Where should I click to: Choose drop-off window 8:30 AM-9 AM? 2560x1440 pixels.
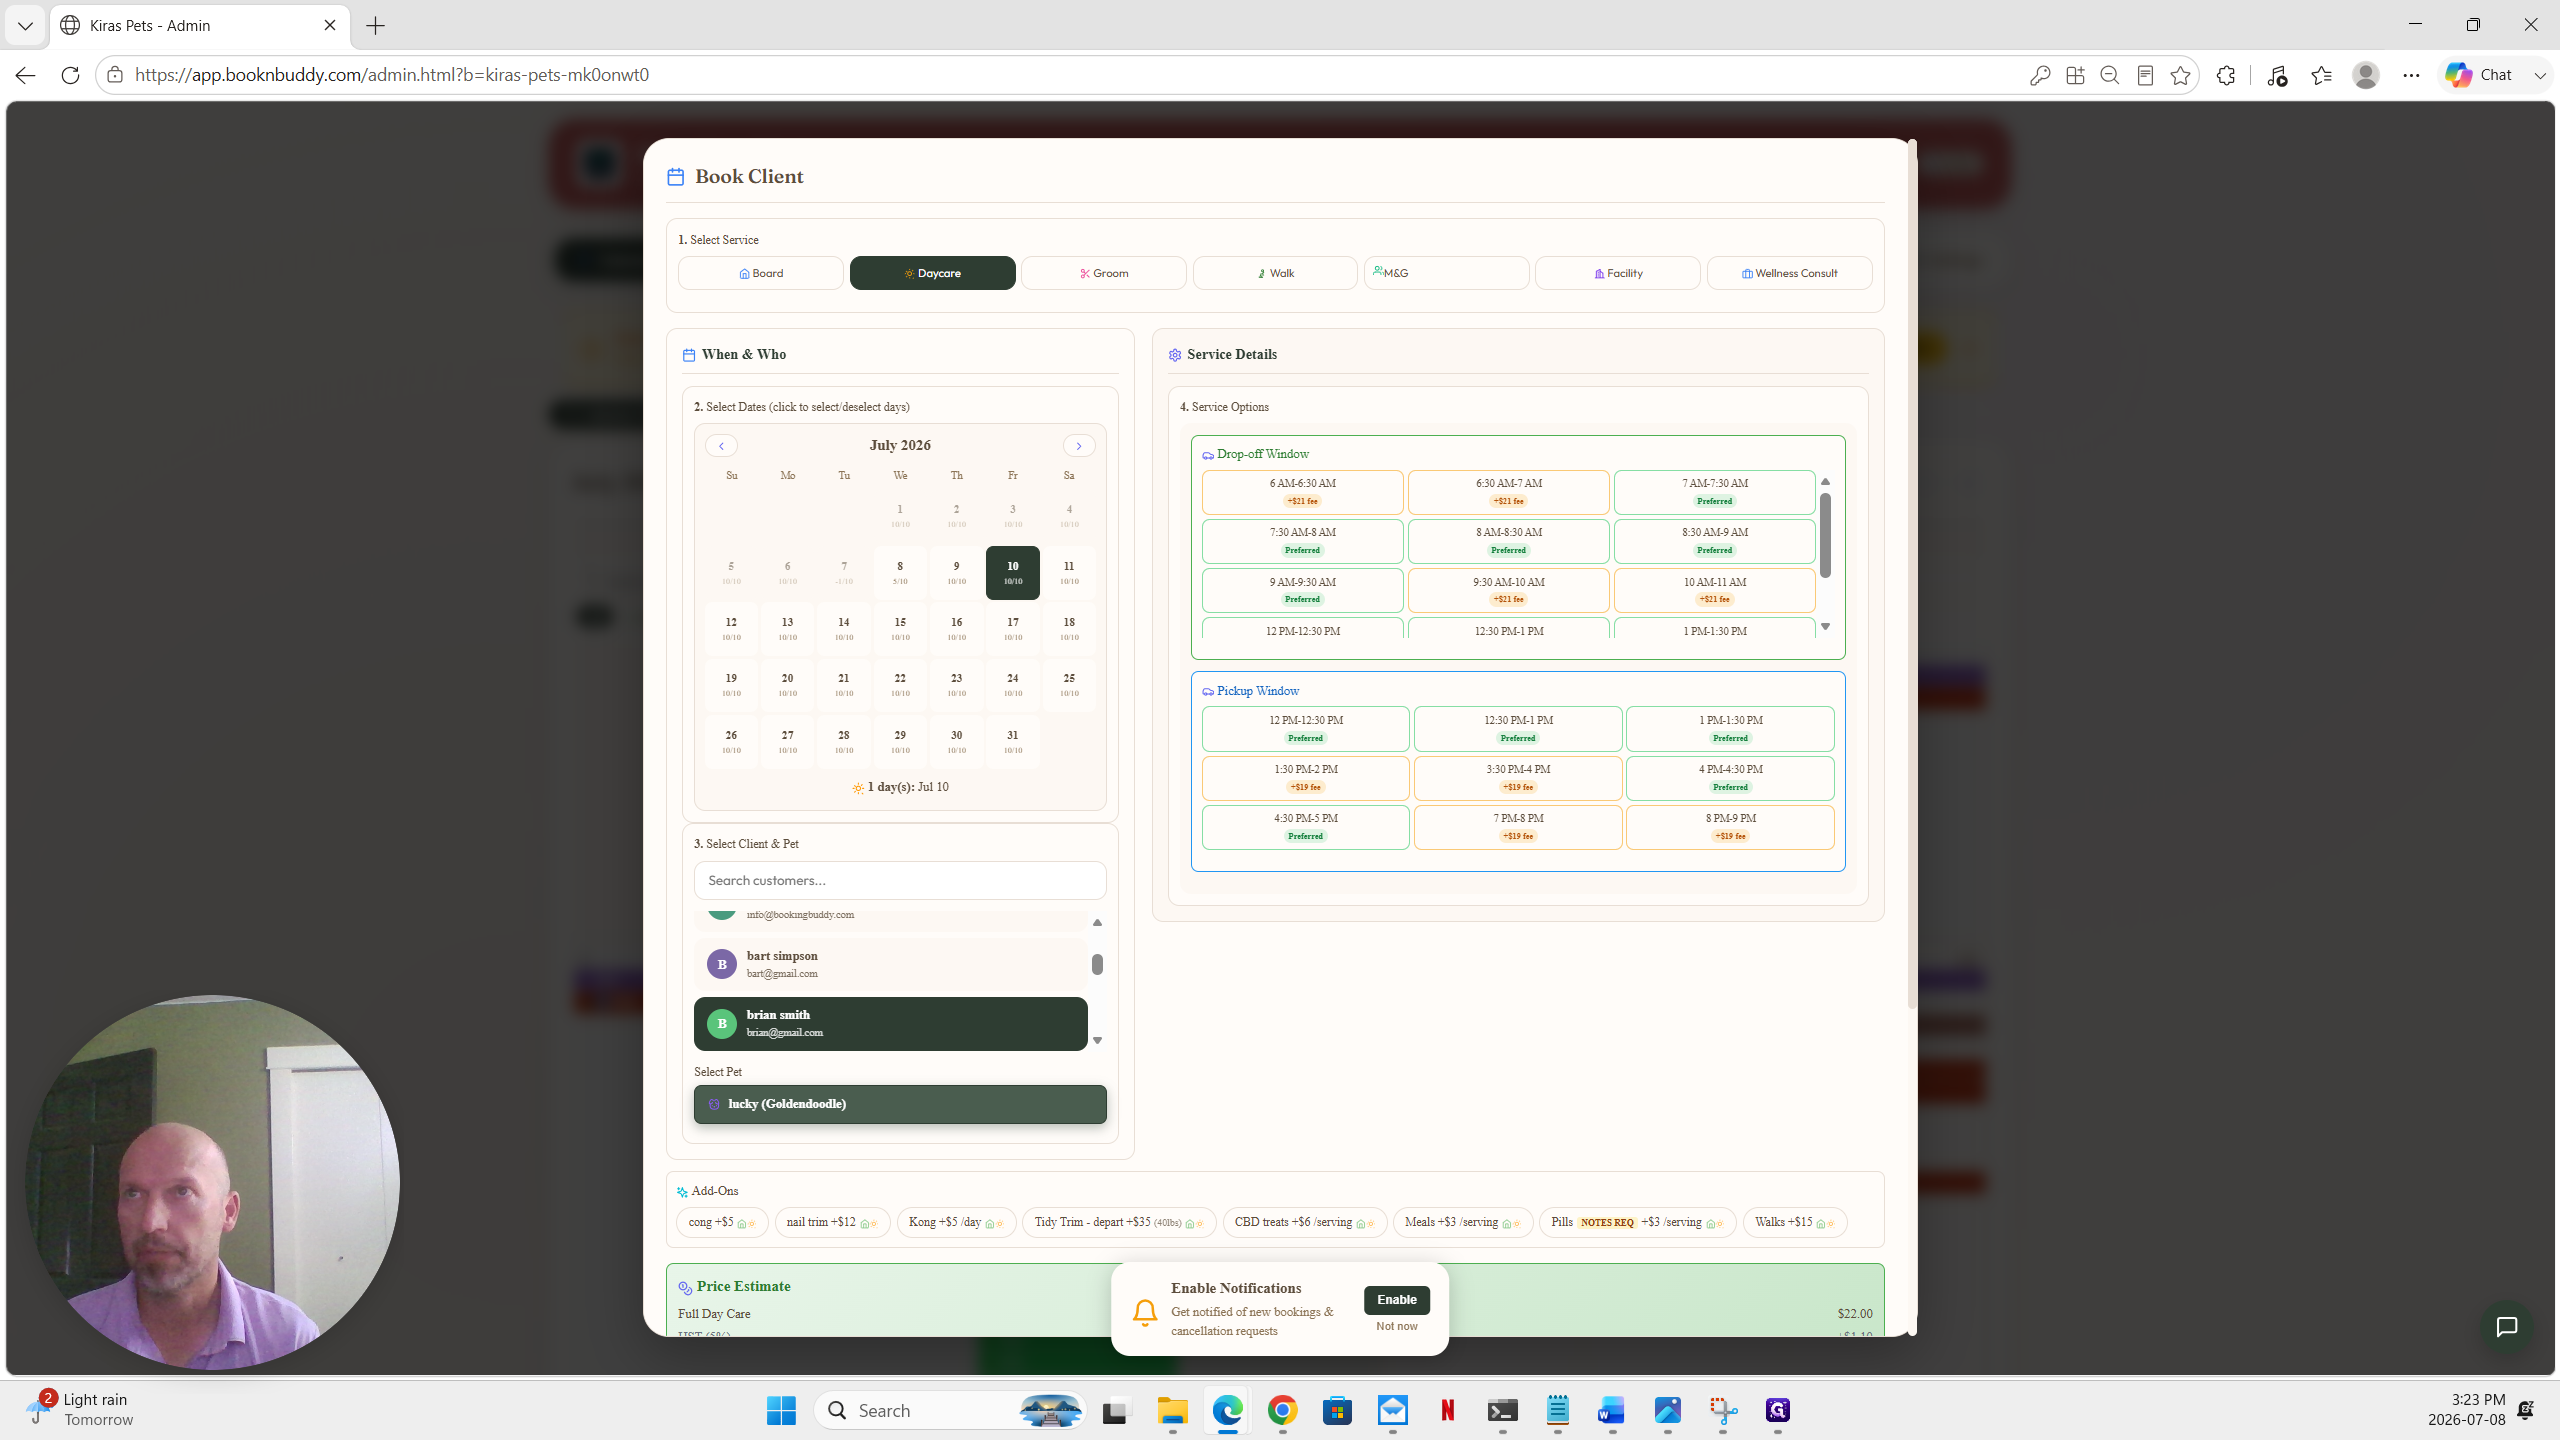[1714, 540]
